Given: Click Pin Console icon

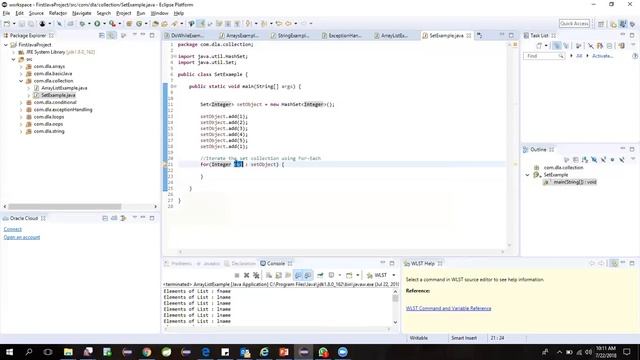Looking at the screenshot, I should point(320,275).
